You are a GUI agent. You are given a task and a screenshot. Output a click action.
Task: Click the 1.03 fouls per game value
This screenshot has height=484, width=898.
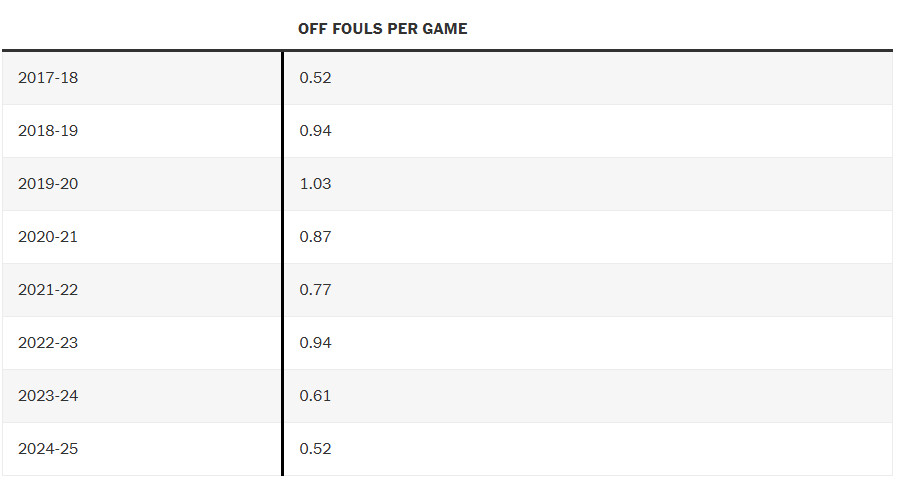(x=315, y=184)
